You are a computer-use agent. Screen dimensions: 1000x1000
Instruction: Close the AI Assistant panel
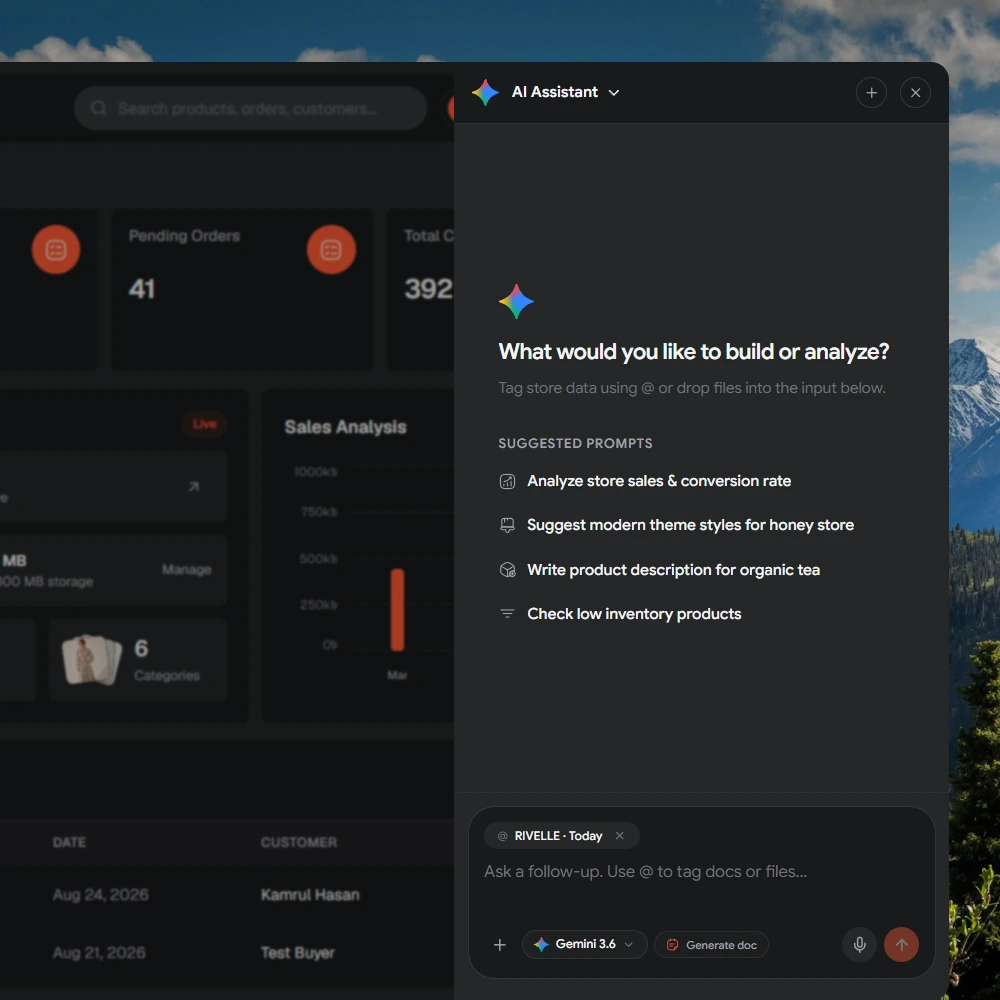pos(915,93)
